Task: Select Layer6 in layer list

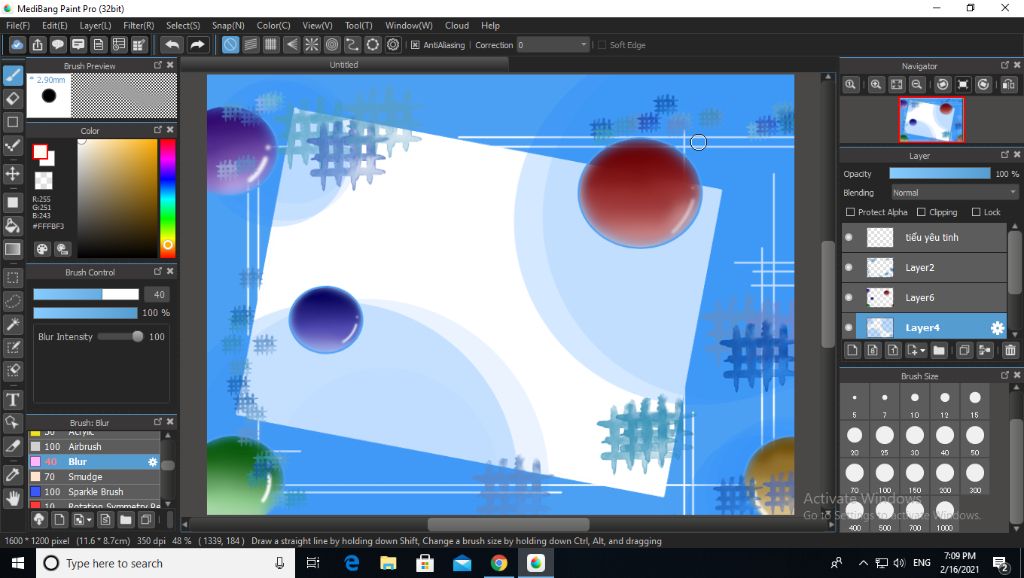Action: 924,297
